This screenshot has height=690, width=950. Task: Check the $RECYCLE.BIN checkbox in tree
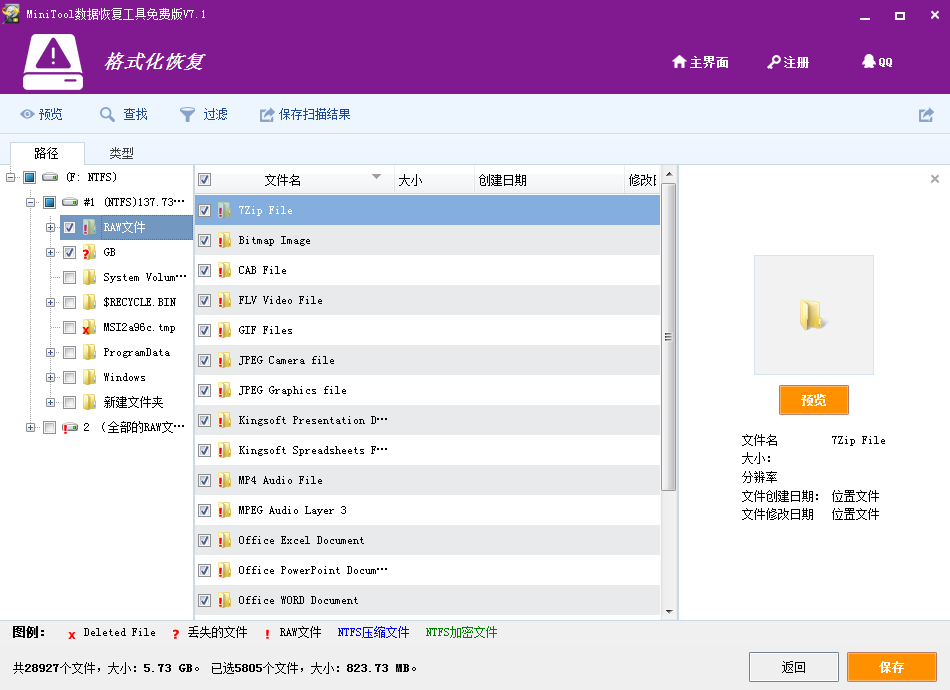[70, 302]
